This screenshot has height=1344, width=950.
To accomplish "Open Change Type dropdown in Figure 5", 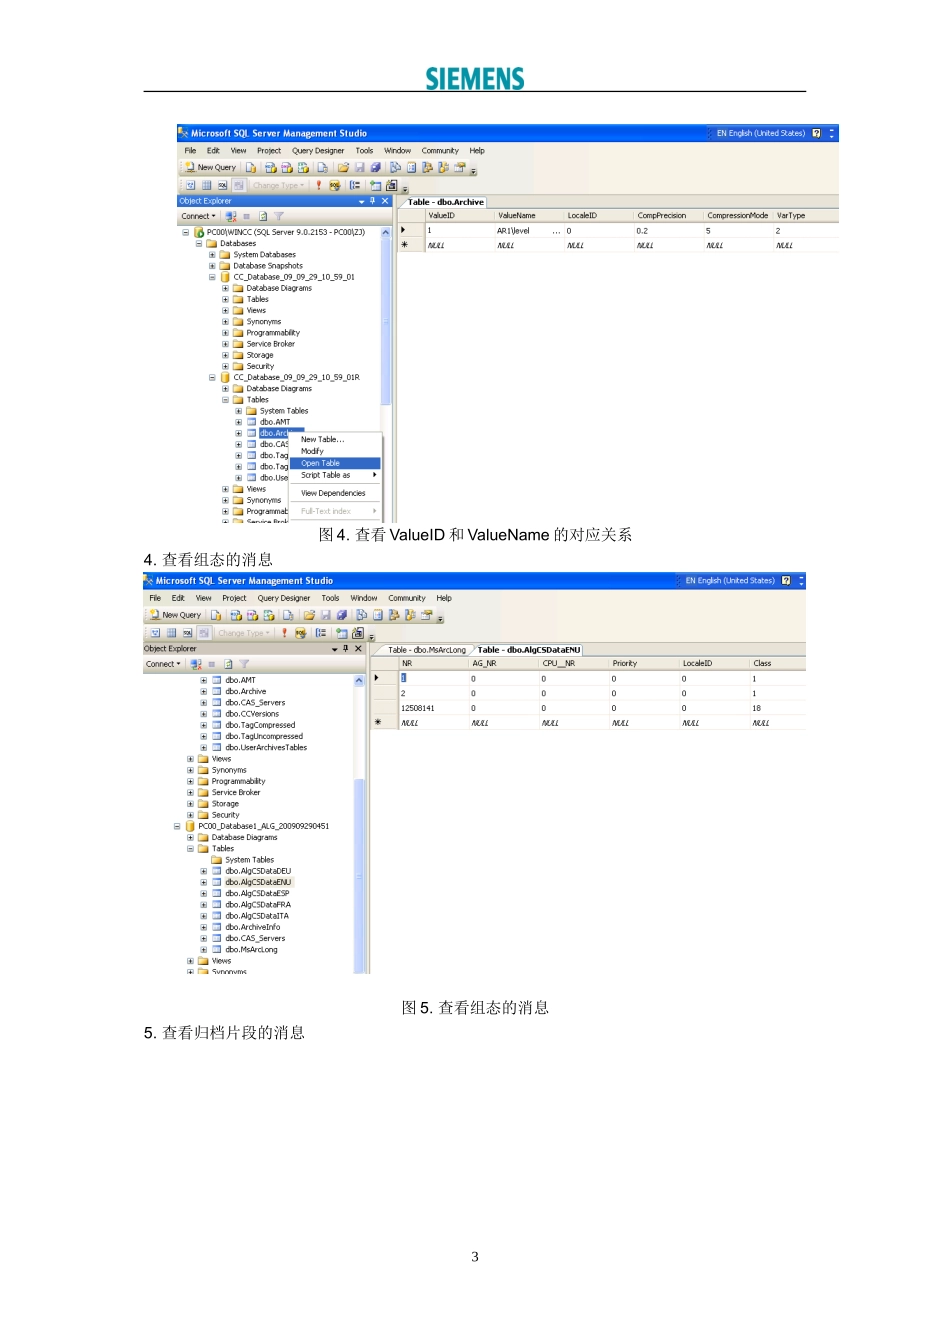I will 244,633.
